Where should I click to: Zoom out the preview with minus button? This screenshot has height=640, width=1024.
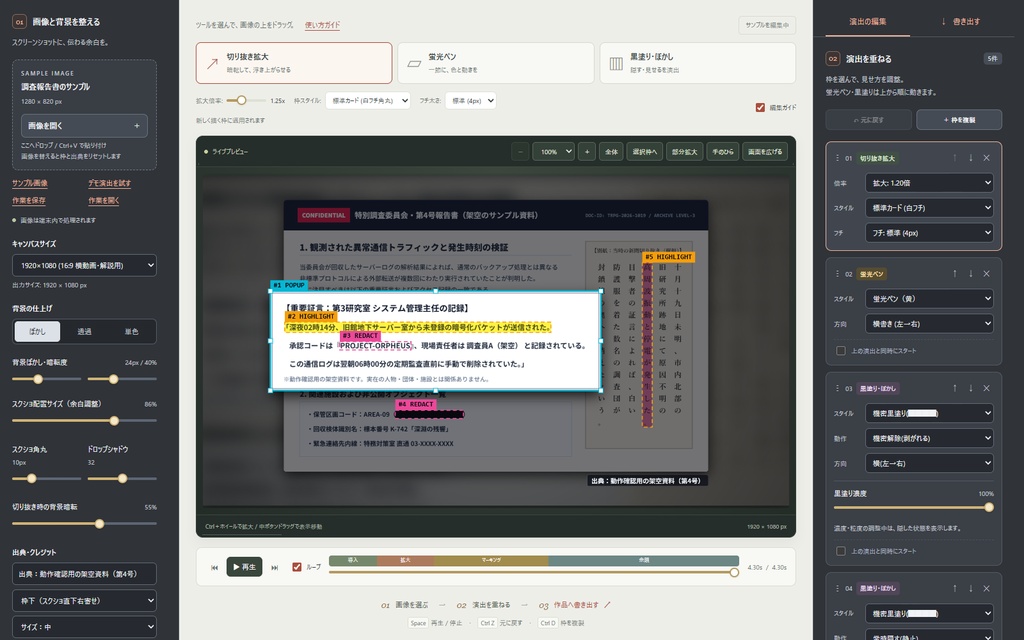point(520,152)
